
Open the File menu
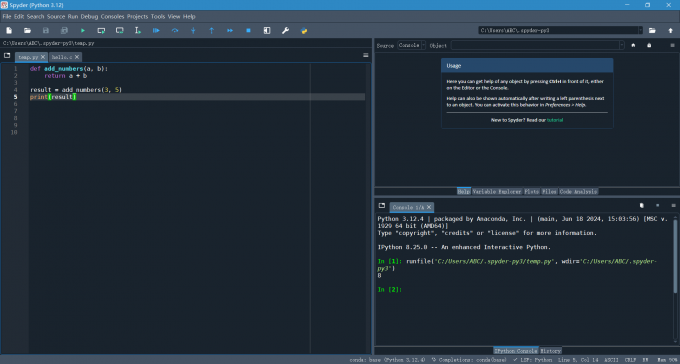7,16
